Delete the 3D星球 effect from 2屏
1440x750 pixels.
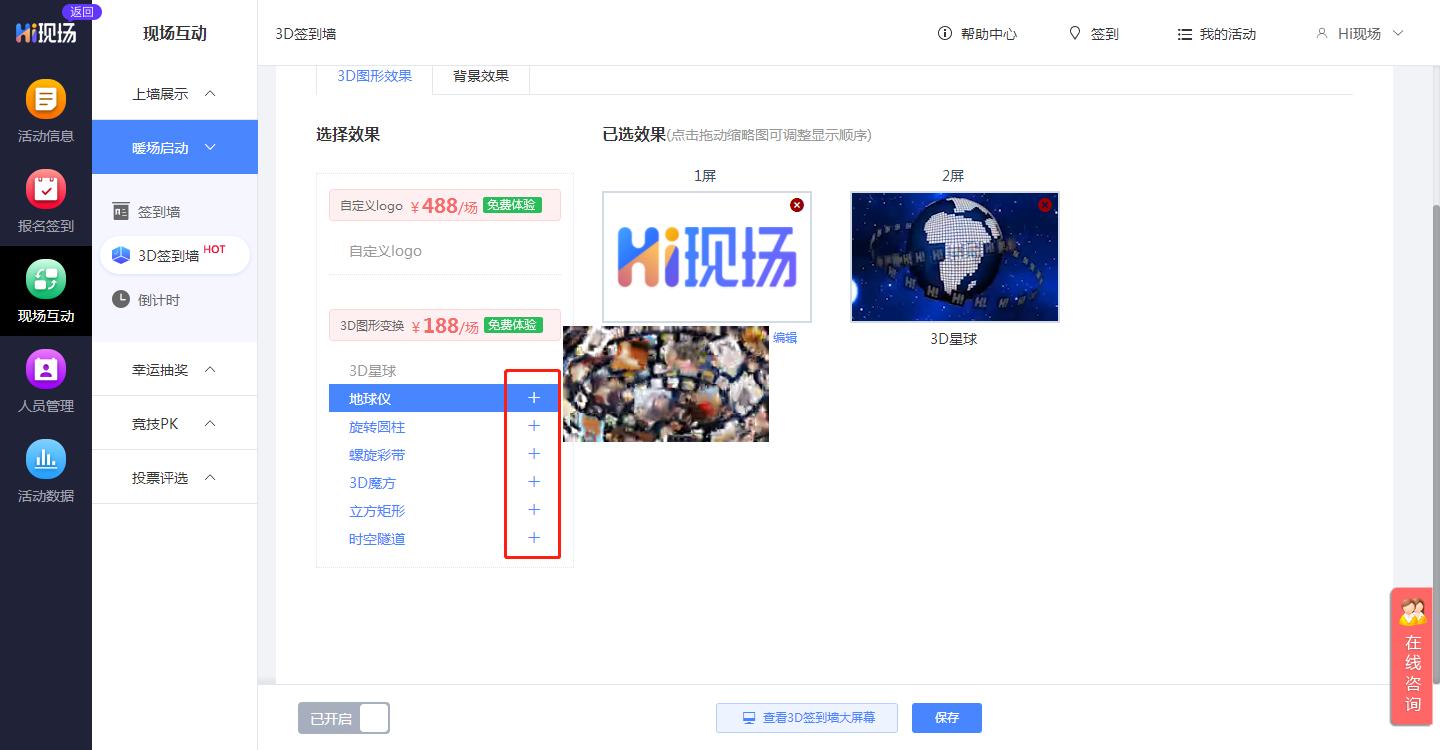click(1045, 205)
